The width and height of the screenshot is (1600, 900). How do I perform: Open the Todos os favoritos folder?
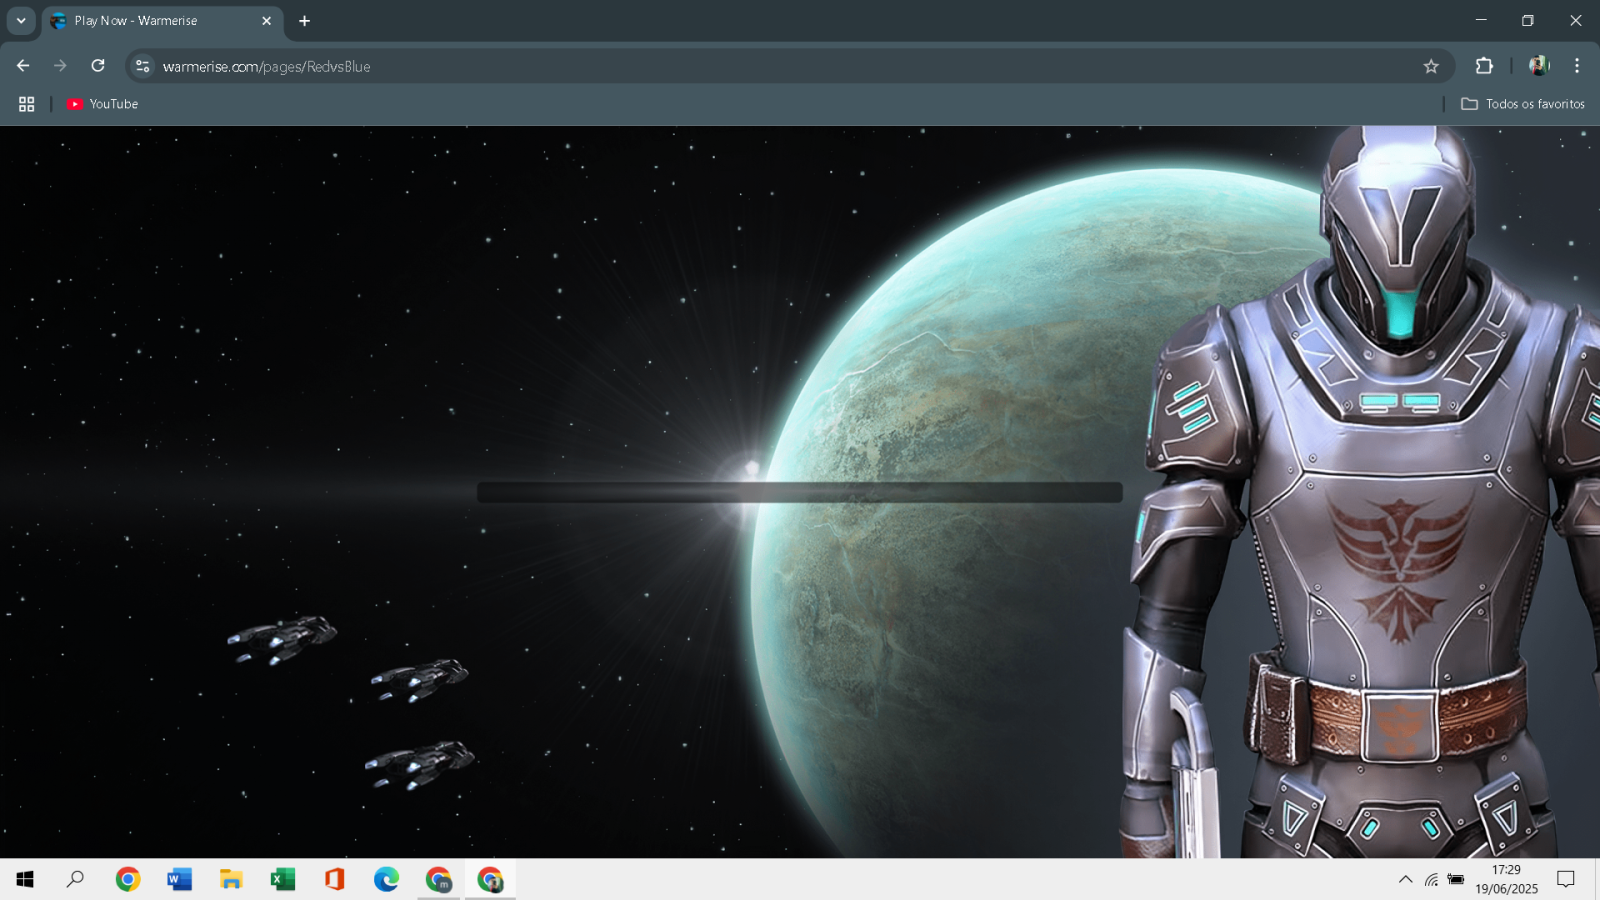(x=1523, y=104)
